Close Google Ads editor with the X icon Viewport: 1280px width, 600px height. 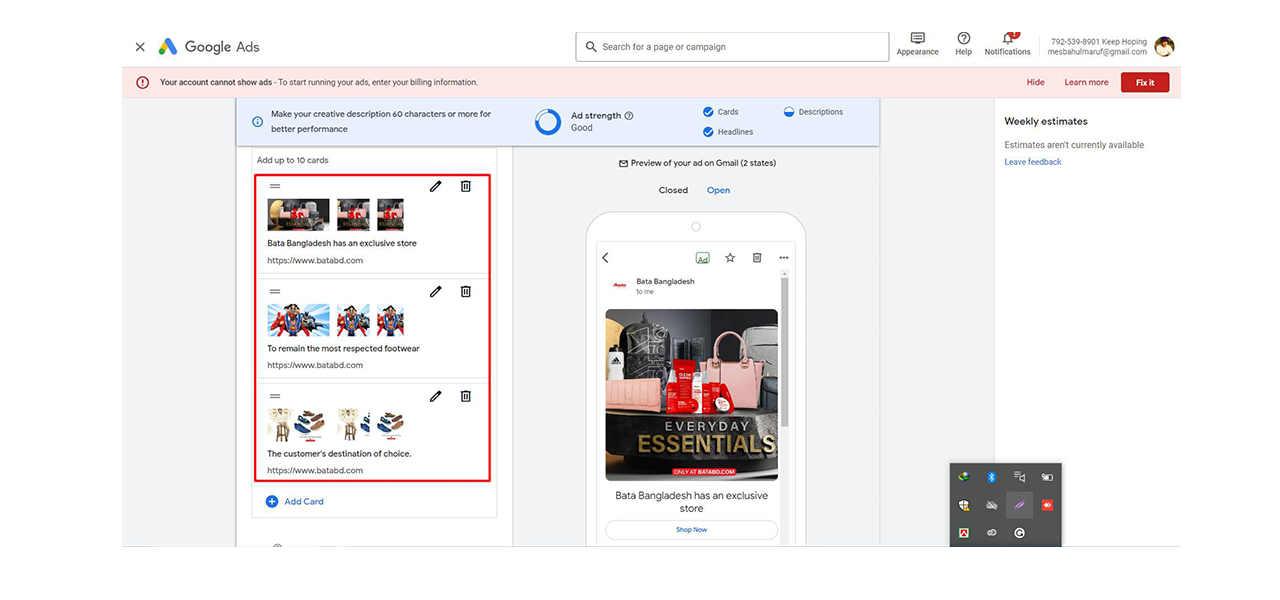coord(140,47)
